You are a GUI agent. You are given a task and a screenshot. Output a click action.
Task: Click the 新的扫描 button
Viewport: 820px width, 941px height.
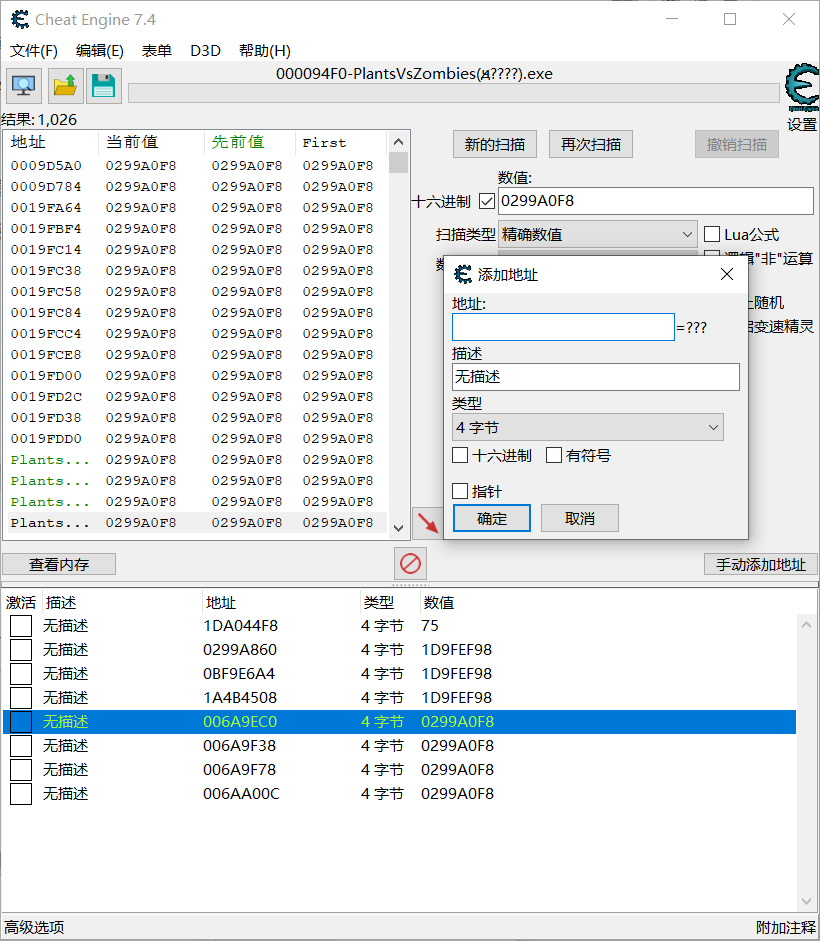(495, 144)
